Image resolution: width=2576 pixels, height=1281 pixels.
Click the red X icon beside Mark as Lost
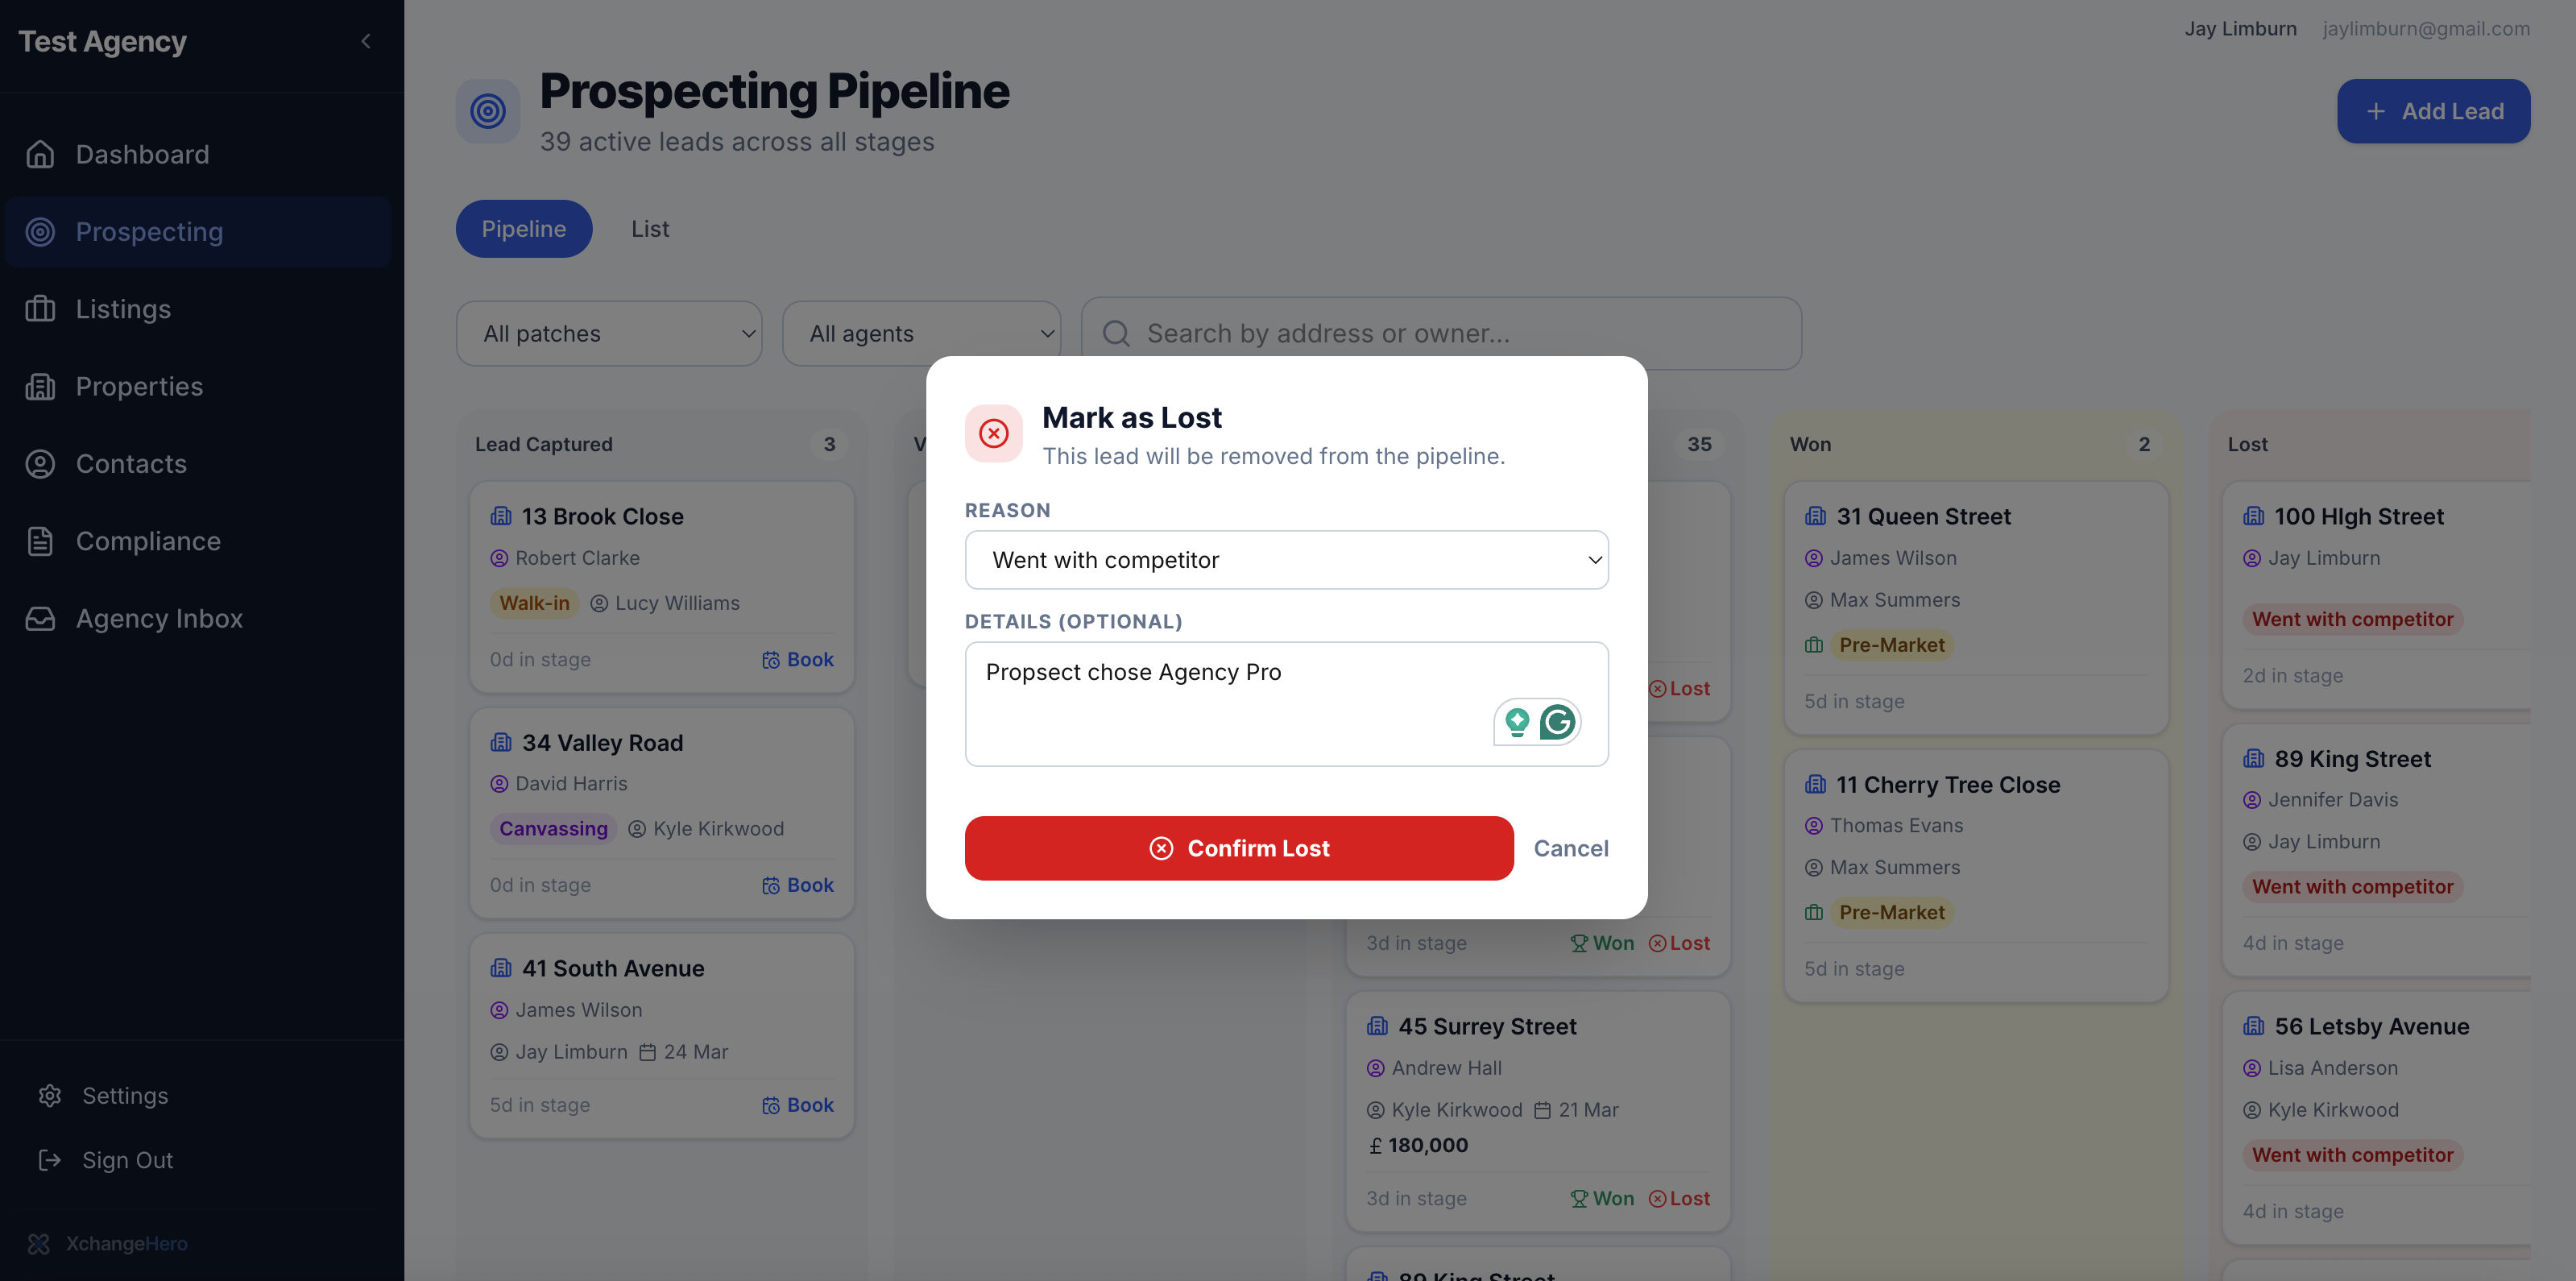pos(993,433)
